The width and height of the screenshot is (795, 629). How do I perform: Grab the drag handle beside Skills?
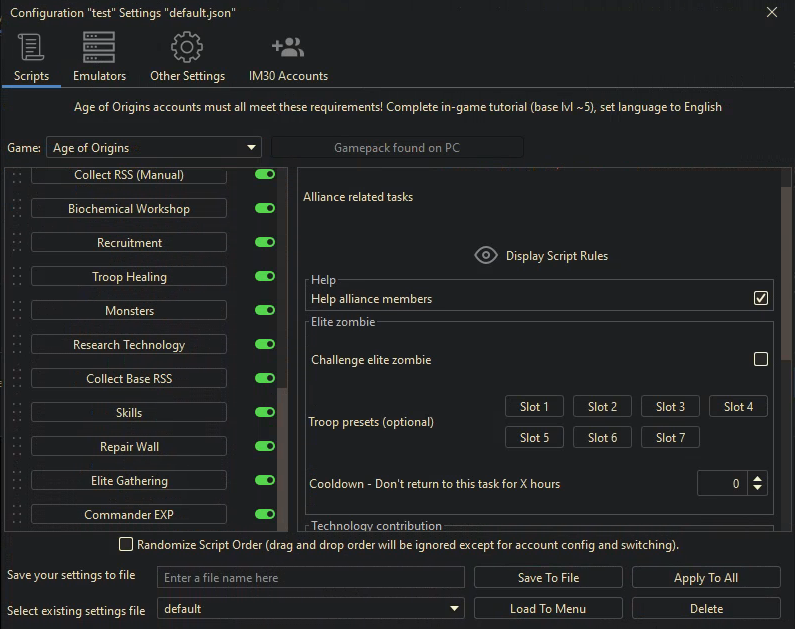coord(16,413)
